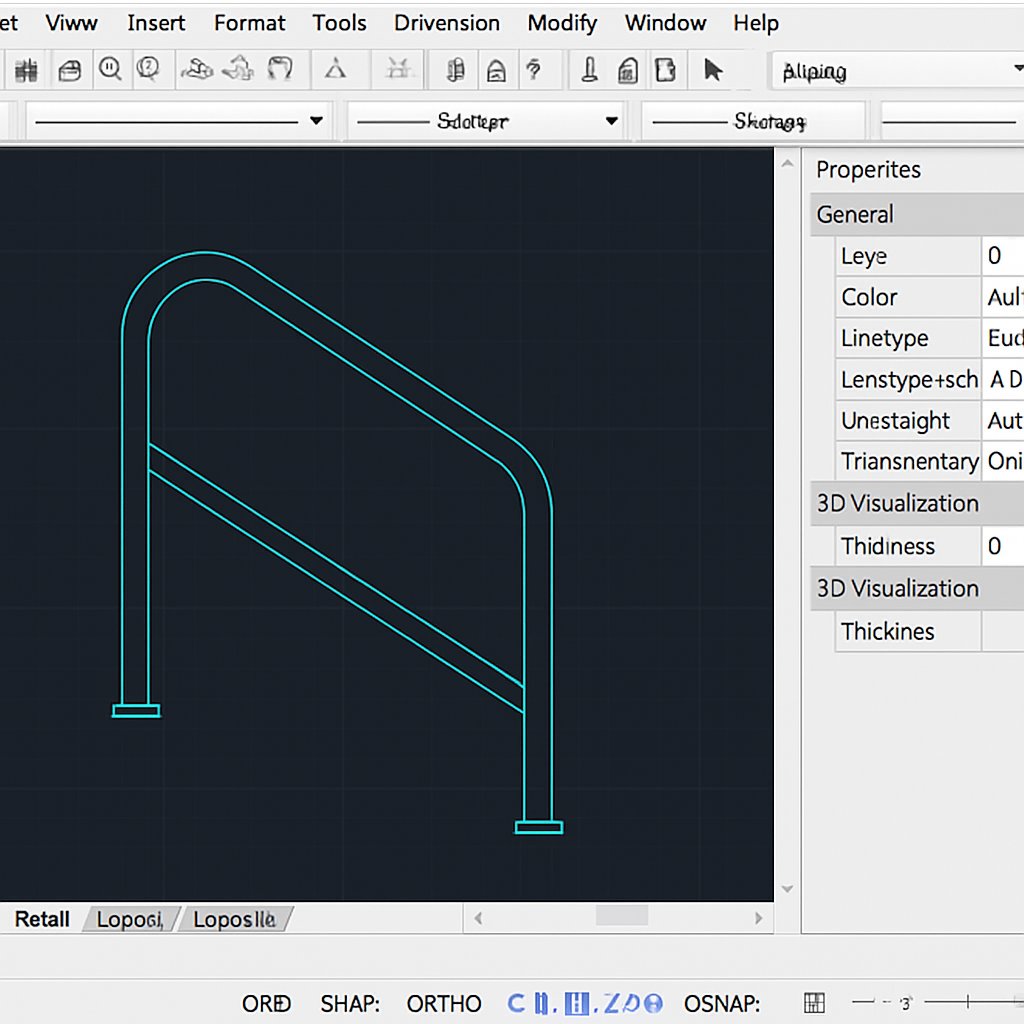Click the grid icon in status bar
The width and height of the screenshot is (1024, 1024).
[814, 1003]
